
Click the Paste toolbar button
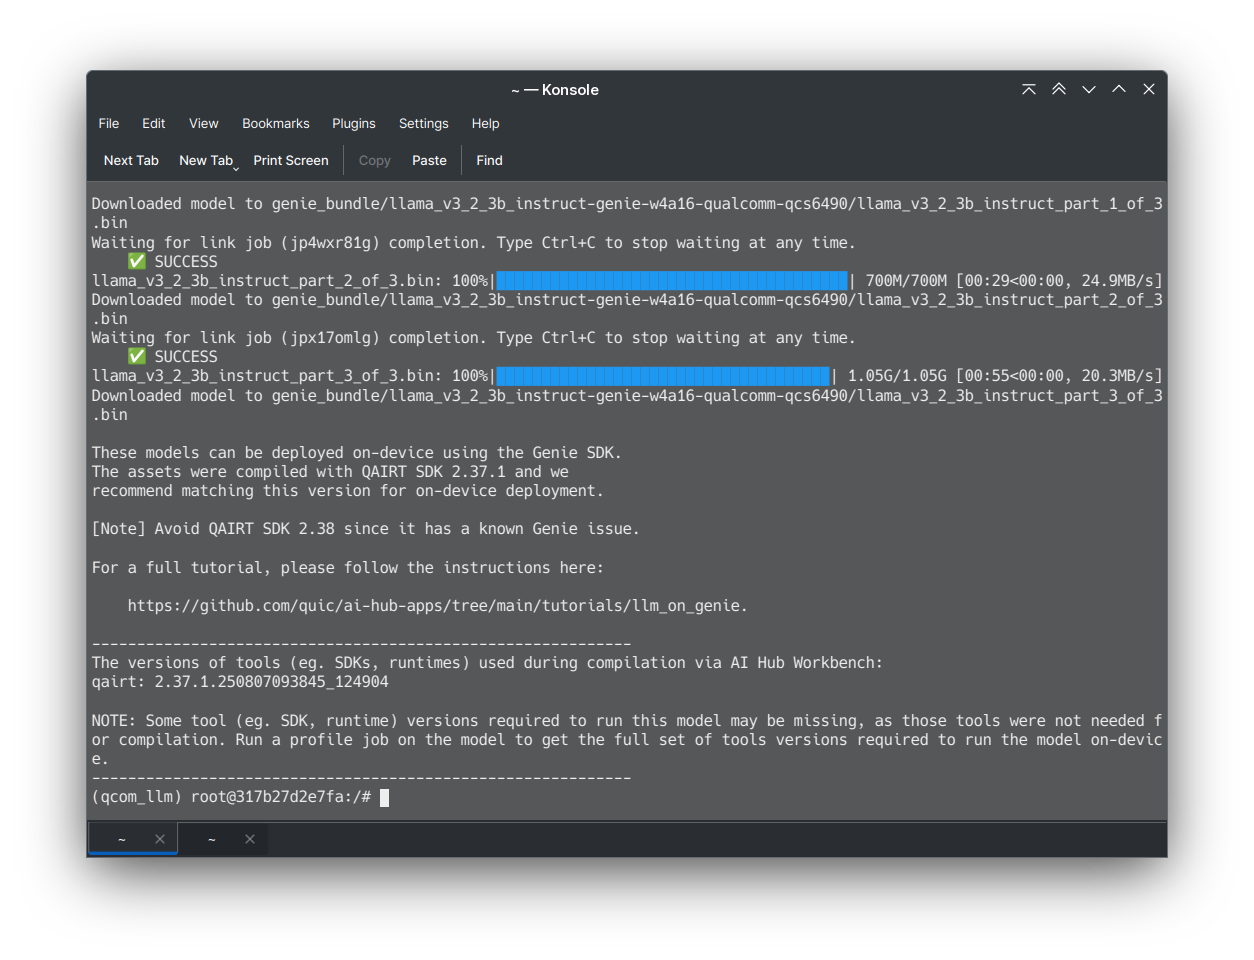tap(429, 160)
